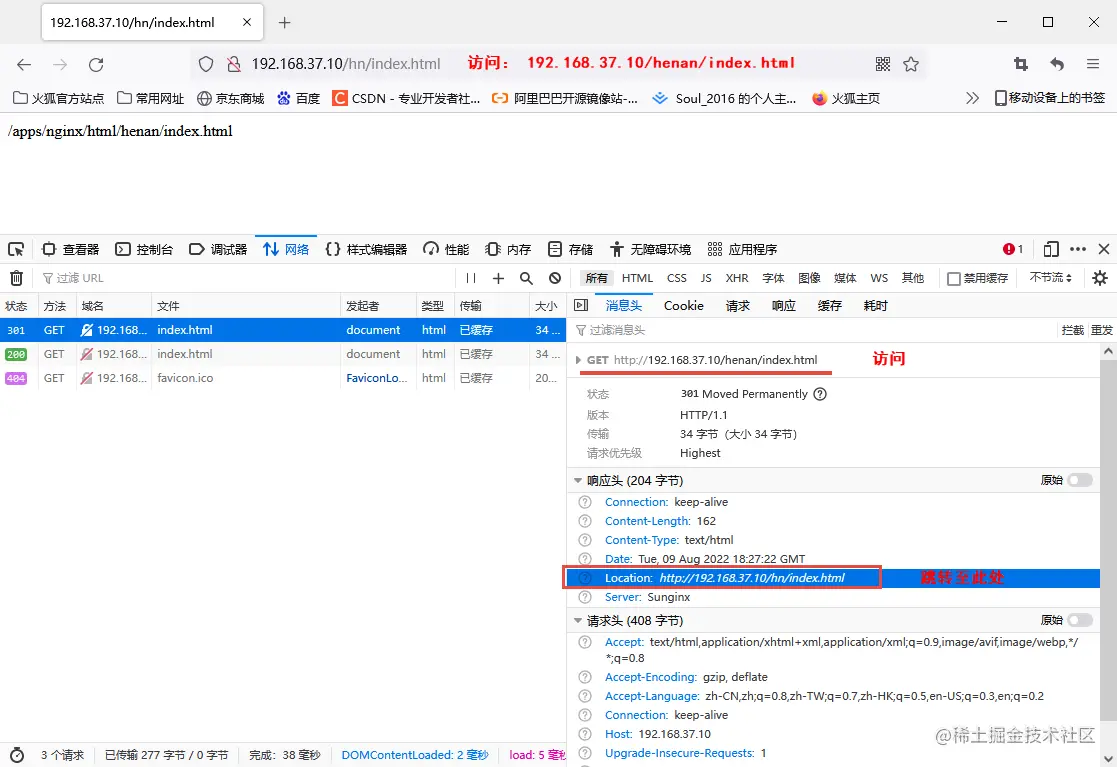1117x767 pixels.
Task: Pause network traffic recording
Action: click(x=469, y=278)
